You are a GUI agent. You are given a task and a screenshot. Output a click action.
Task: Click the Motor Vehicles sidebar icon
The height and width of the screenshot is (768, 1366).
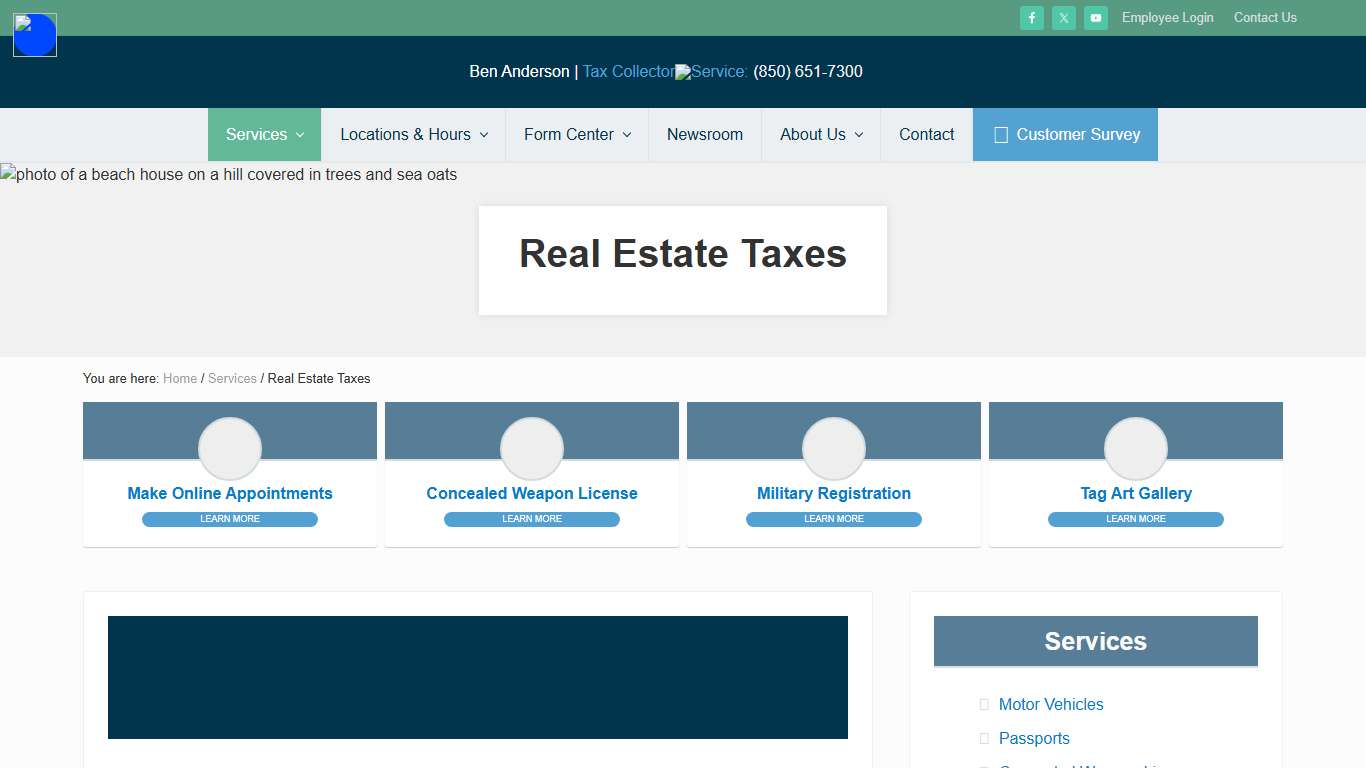(984, 704)
